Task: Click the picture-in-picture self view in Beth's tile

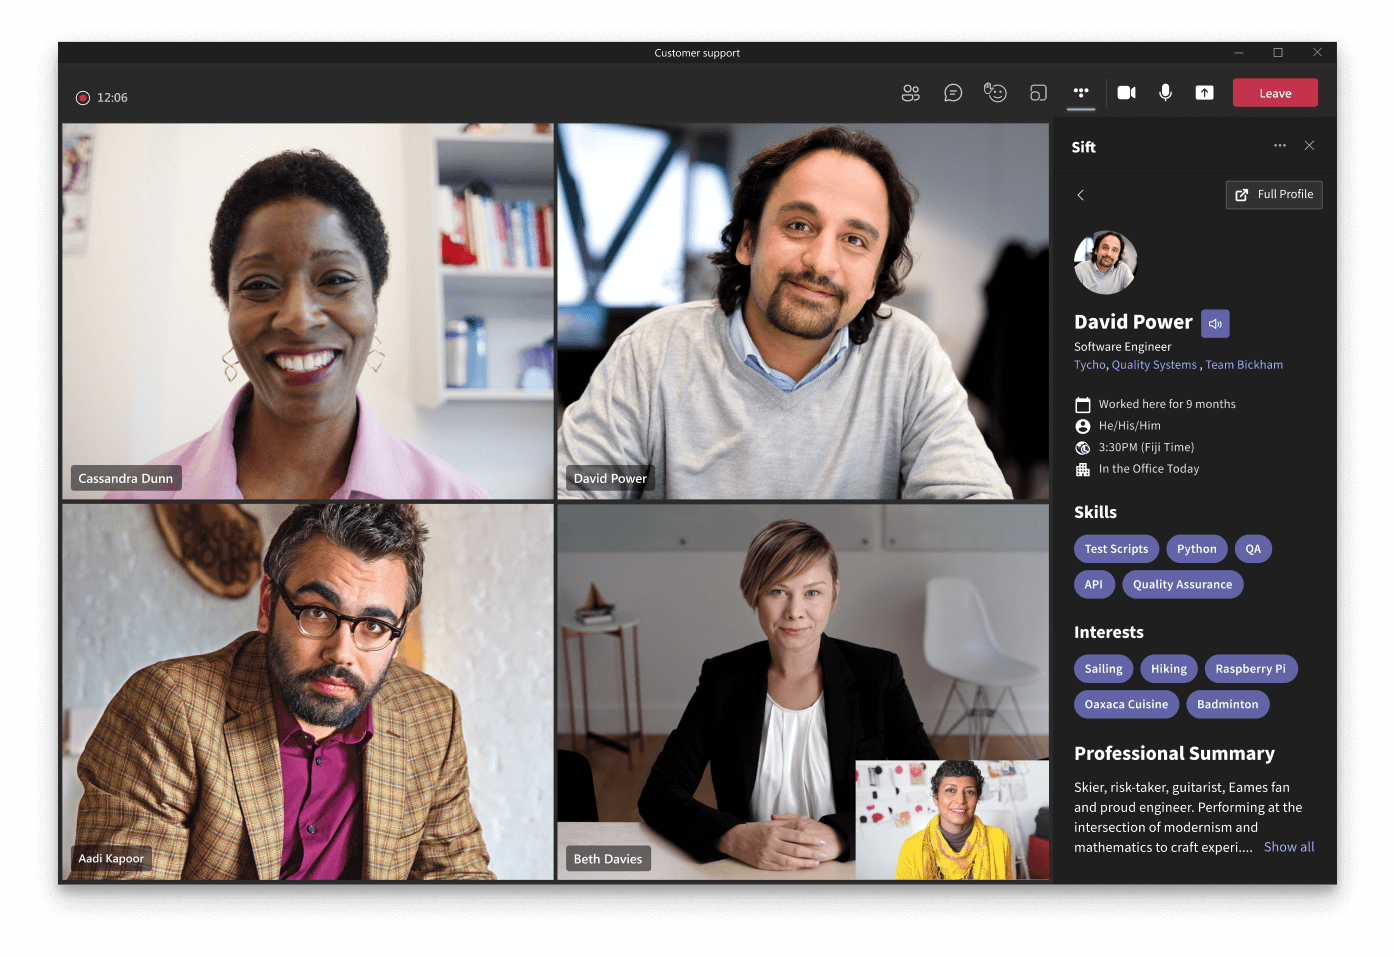Action: [951, 818]
